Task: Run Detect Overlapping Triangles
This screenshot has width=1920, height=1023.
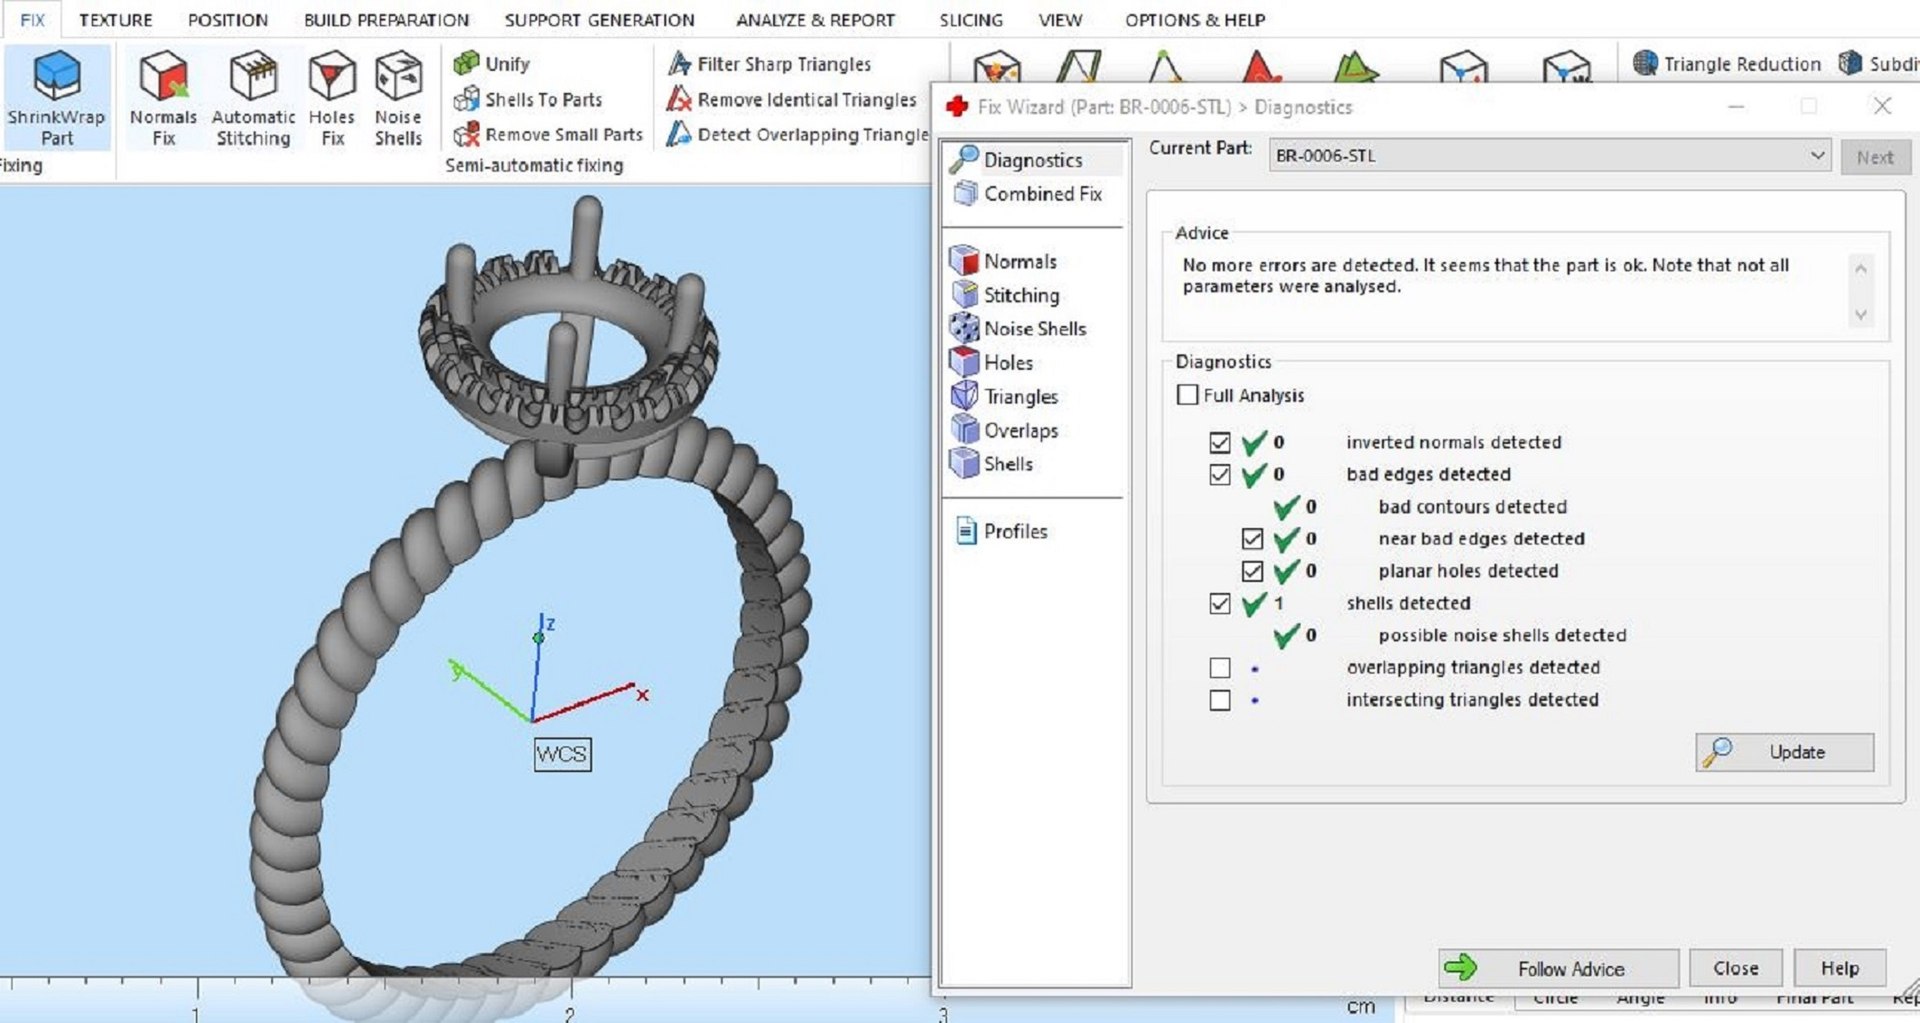Action: point(797,134)
